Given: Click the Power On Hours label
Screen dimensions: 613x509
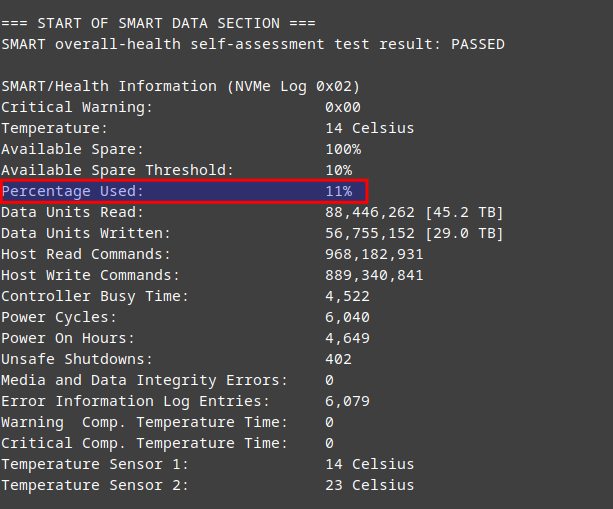Looking at the screenshot, I should pyautogui.click(x=68, y=338).
